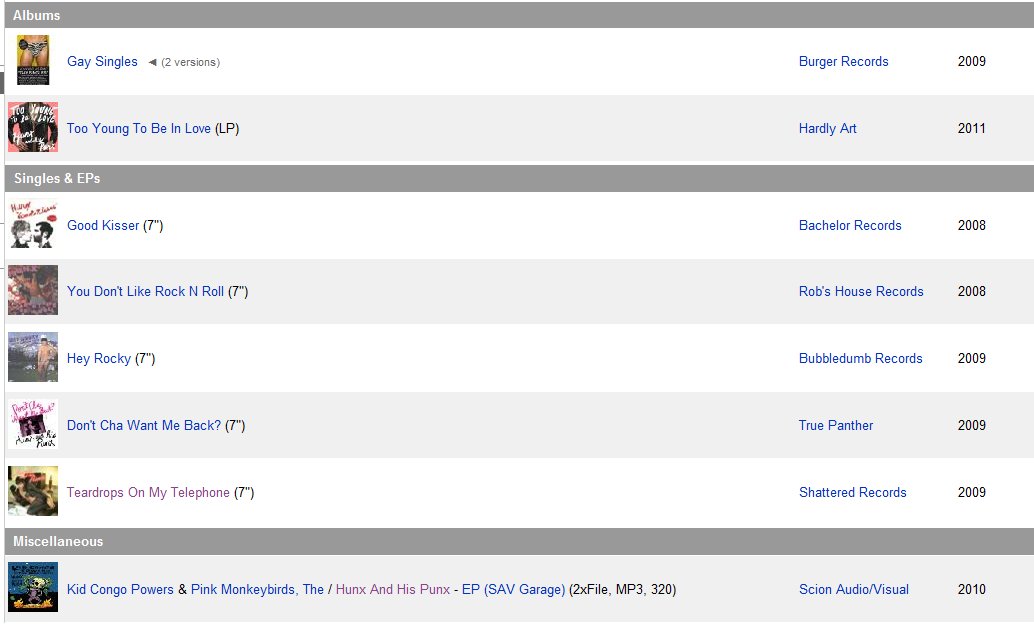Open the True Panther label link
1034x624 pixels.
(x=835, y=425)
